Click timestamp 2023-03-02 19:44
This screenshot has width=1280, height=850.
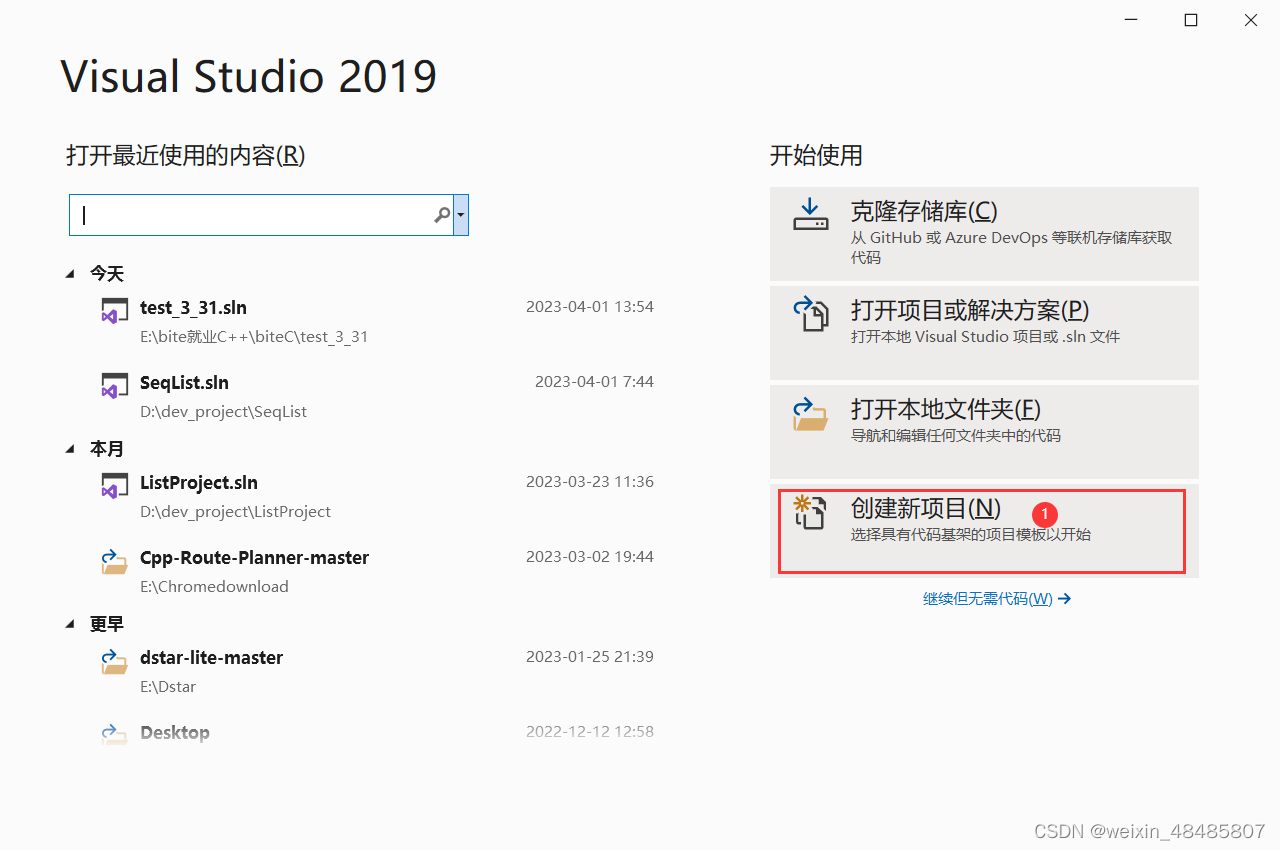[x=590, y=557]
